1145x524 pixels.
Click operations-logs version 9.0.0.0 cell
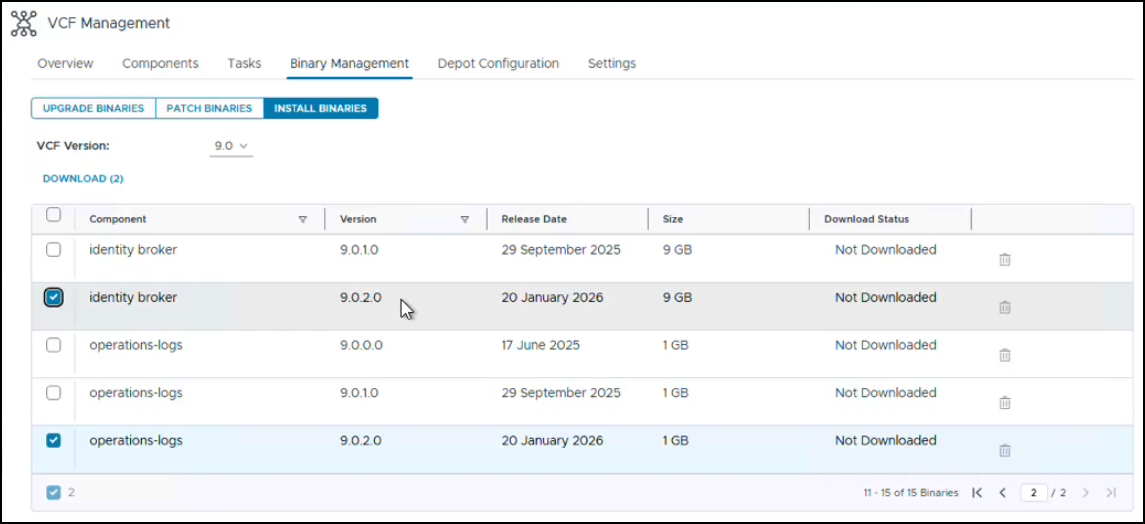point(361,345)
